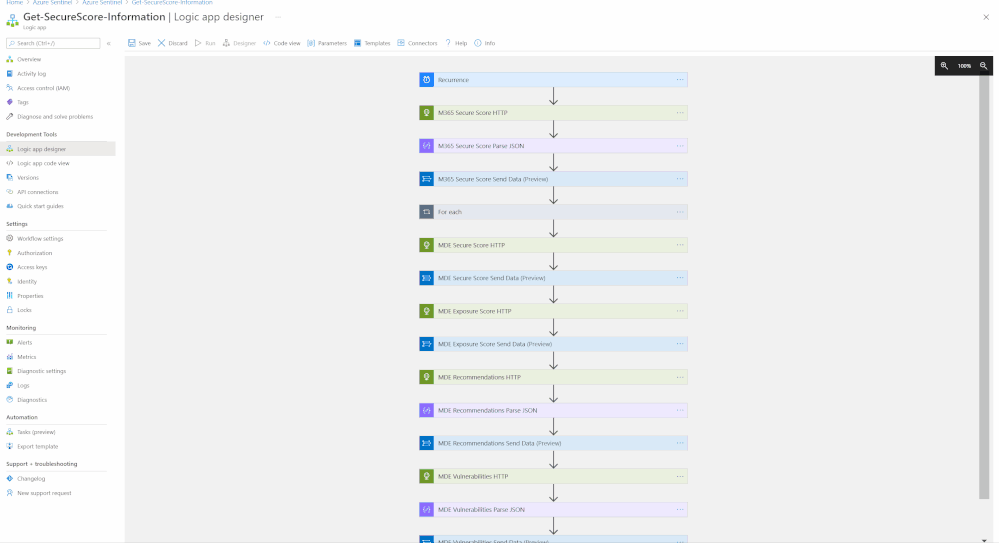Click the MDE Recommendations Send Data icon

coord(426,444)
